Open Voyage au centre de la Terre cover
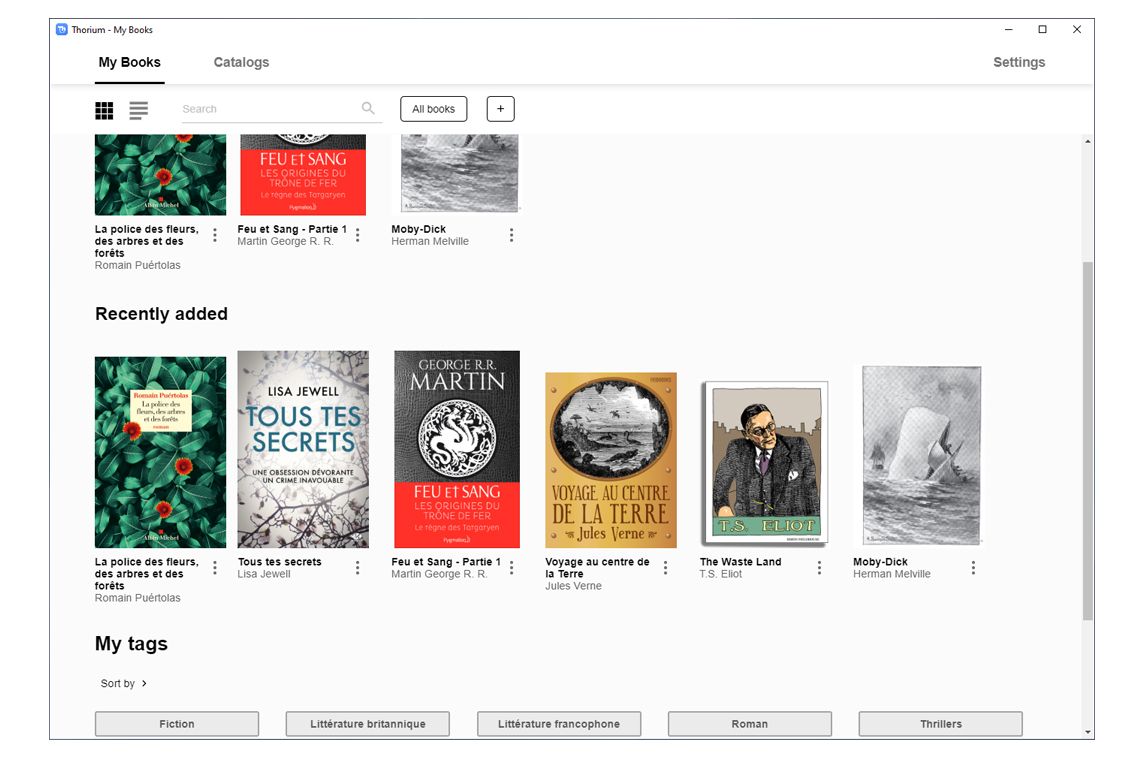Image resolution: width=1144 pixels, height=758 pixels. 611,460
